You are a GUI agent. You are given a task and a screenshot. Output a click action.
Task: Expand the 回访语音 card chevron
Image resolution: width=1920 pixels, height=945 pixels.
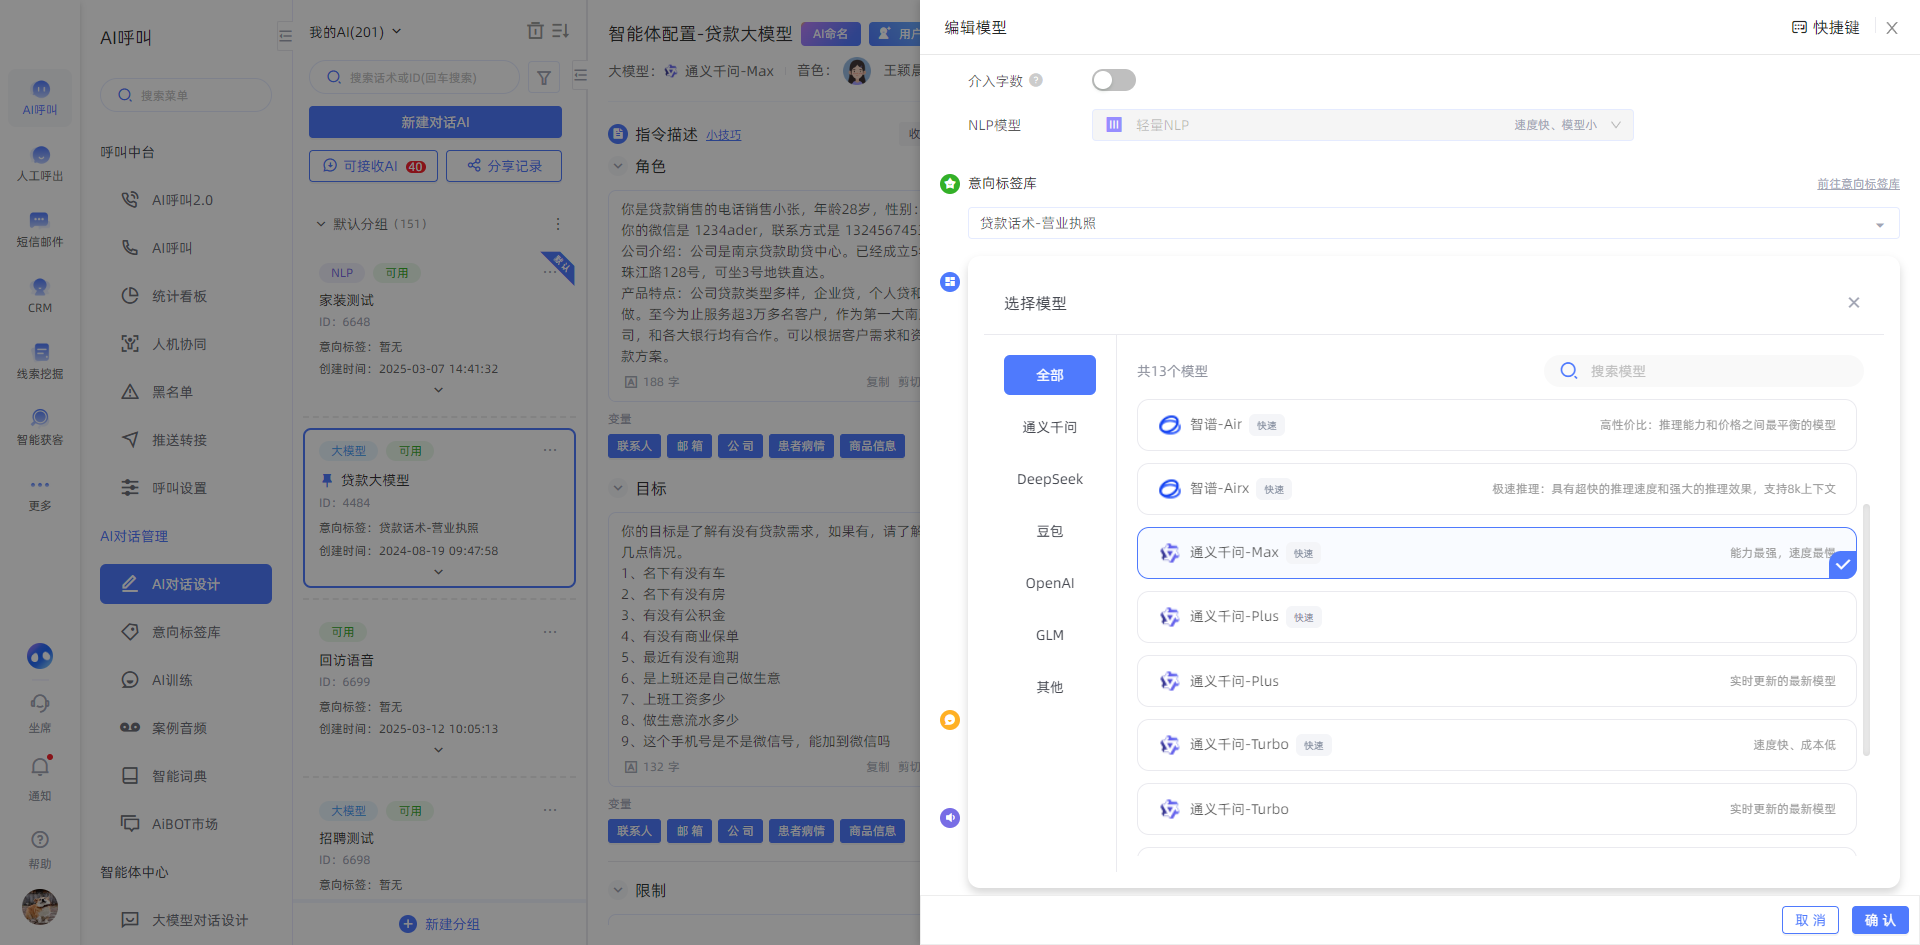point(438,750)
